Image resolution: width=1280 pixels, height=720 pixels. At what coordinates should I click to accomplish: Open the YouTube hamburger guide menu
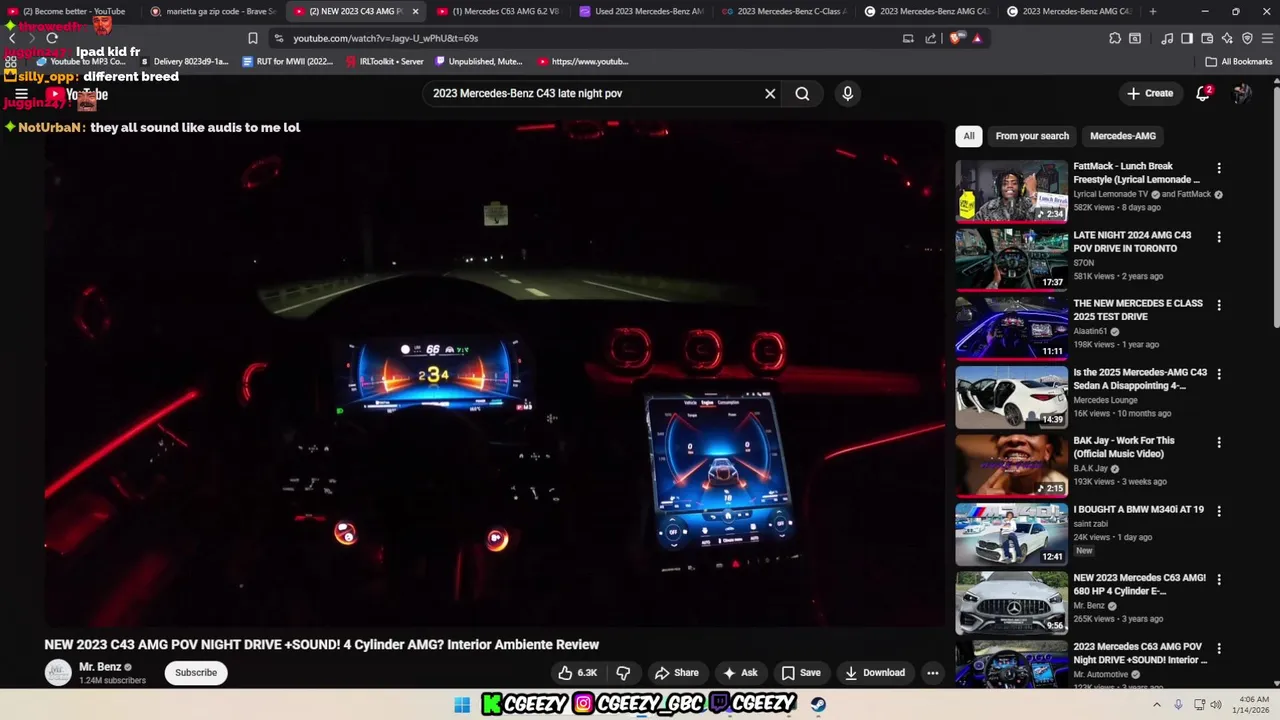[x=21, y=94]
